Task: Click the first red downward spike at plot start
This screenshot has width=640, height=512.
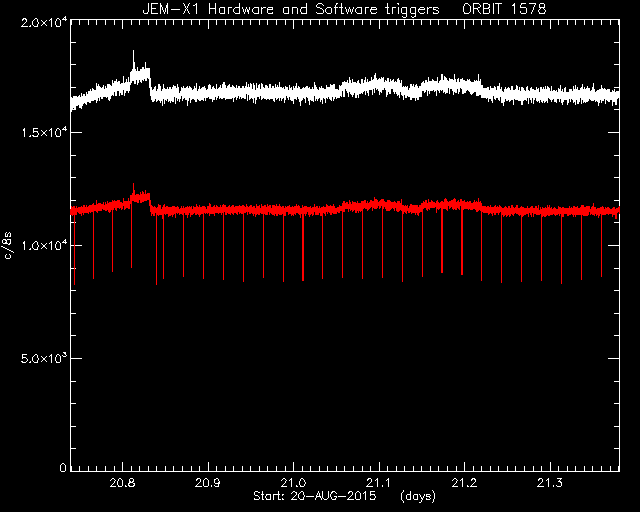Action: coord(74,249)
